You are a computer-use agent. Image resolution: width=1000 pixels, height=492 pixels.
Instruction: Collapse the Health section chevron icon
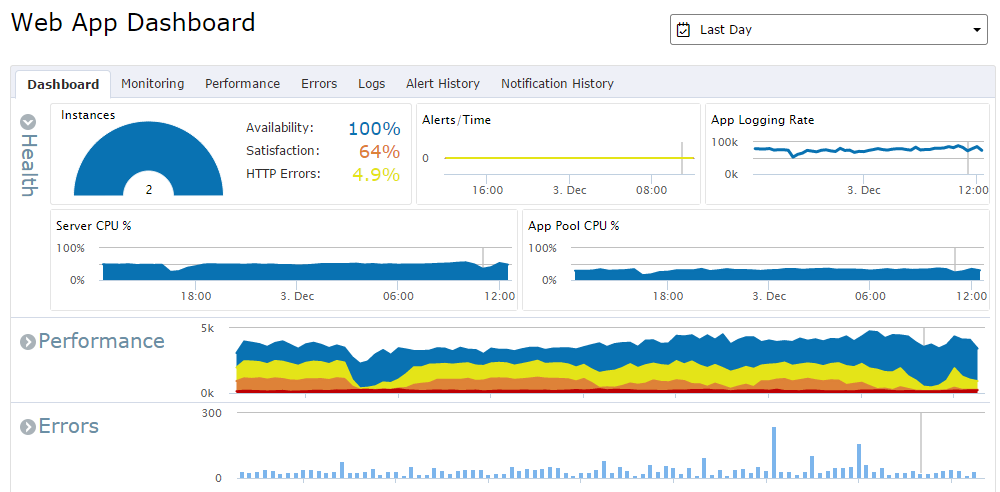[28, 122]
